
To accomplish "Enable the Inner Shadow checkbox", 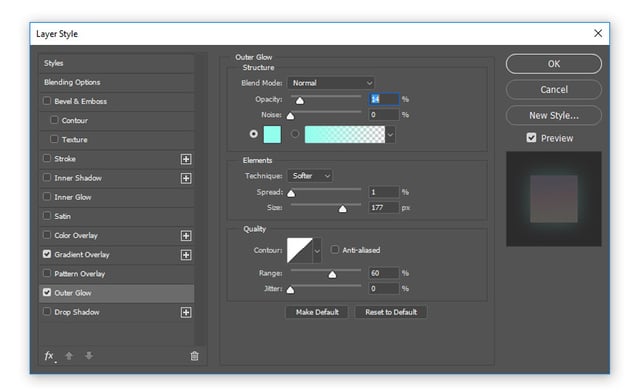I will point(47,177).
